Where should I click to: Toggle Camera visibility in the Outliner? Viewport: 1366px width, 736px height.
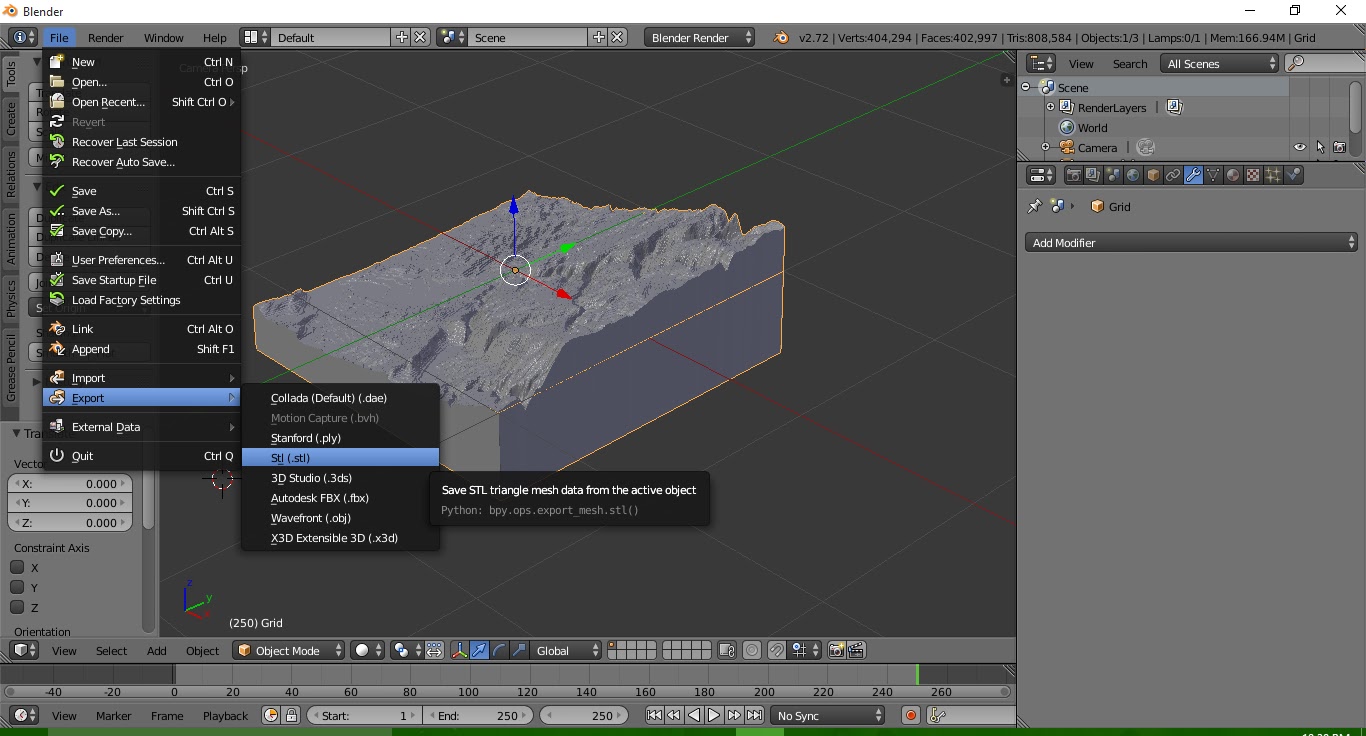[x=1299, y=147]
